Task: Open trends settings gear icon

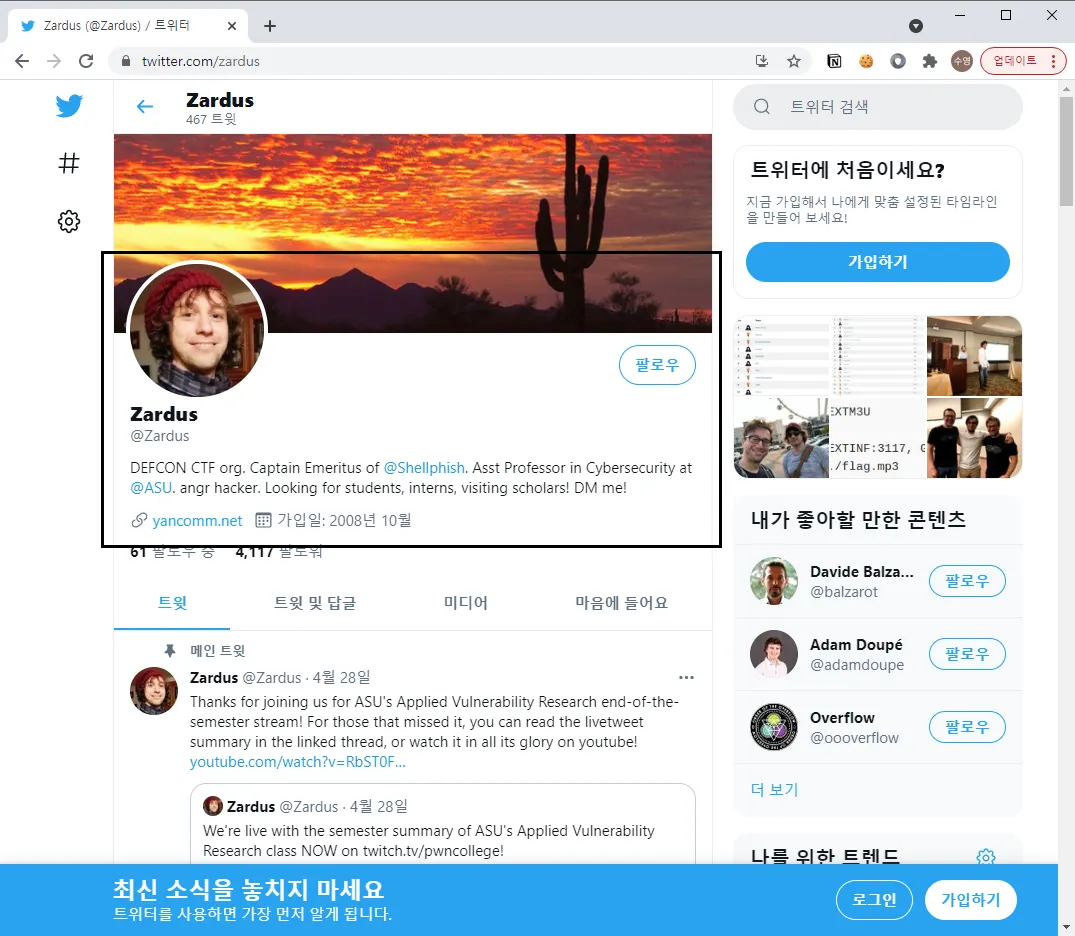Action: pyautogui.click(x=986, y=856)
